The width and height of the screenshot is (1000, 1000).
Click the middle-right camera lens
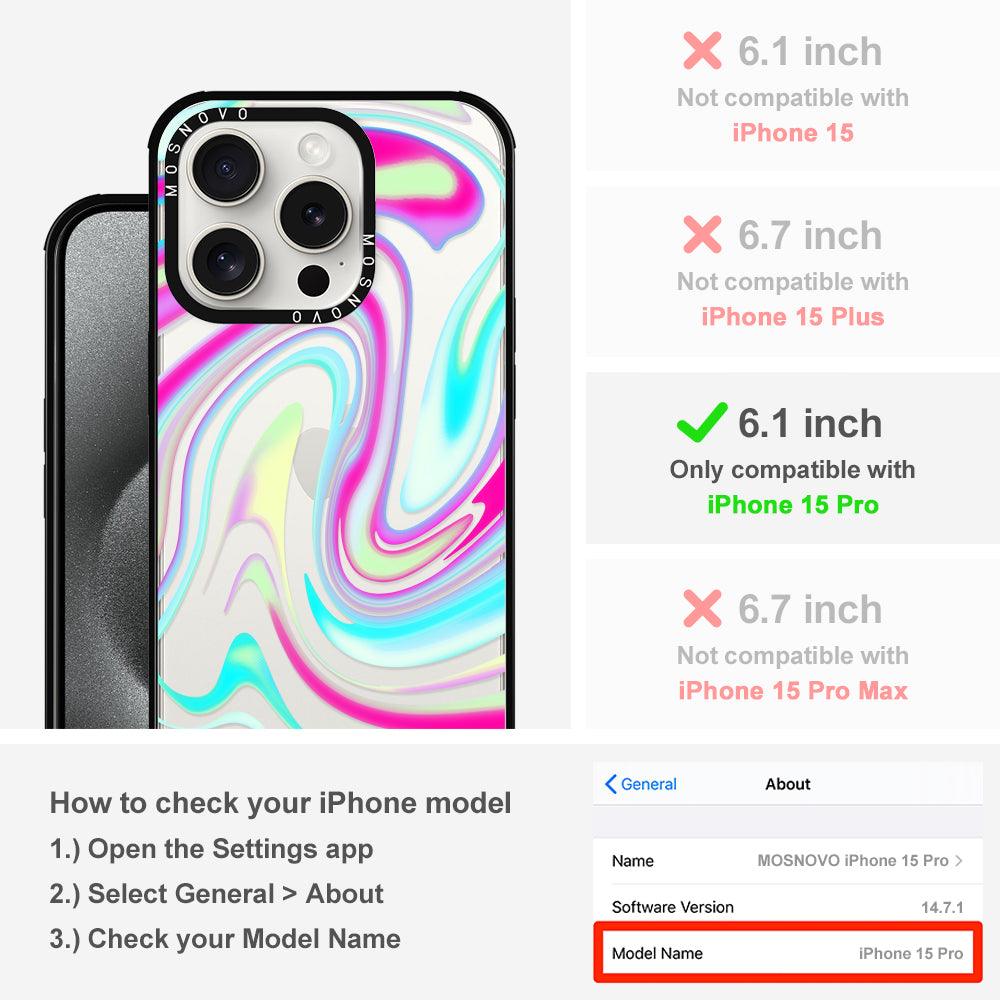click(x=313, y=214)
